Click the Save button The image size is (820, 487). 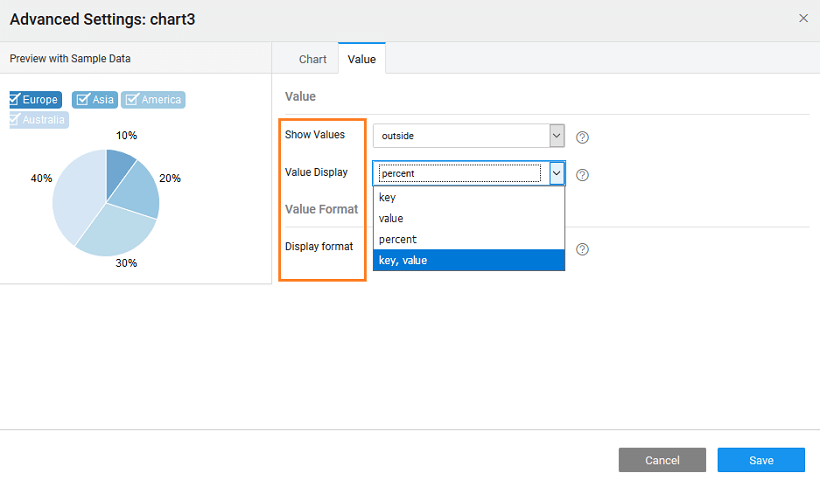(760, 460)
